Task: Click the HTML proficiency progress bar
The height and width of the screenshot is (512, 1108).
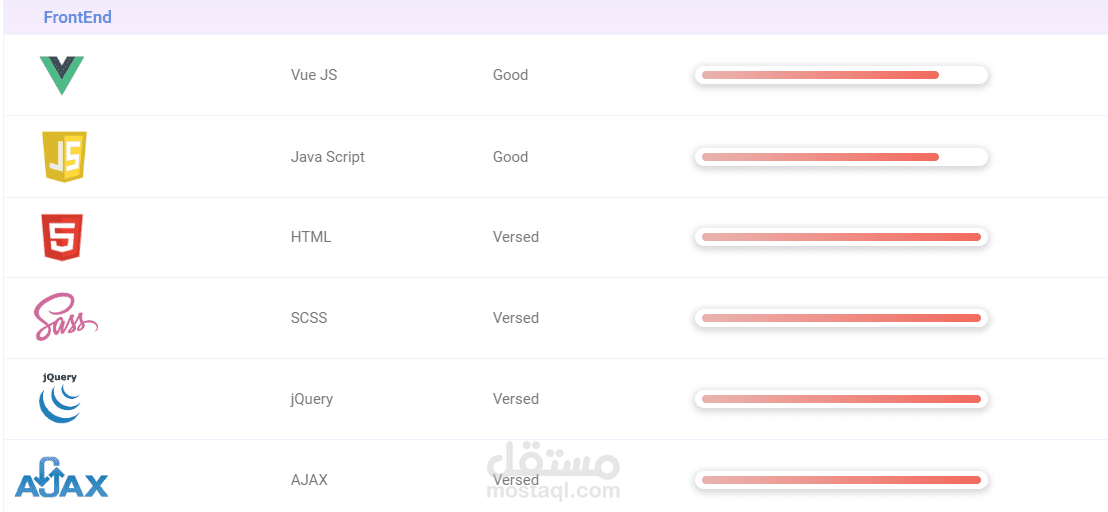Action: (x=841, y=237)
